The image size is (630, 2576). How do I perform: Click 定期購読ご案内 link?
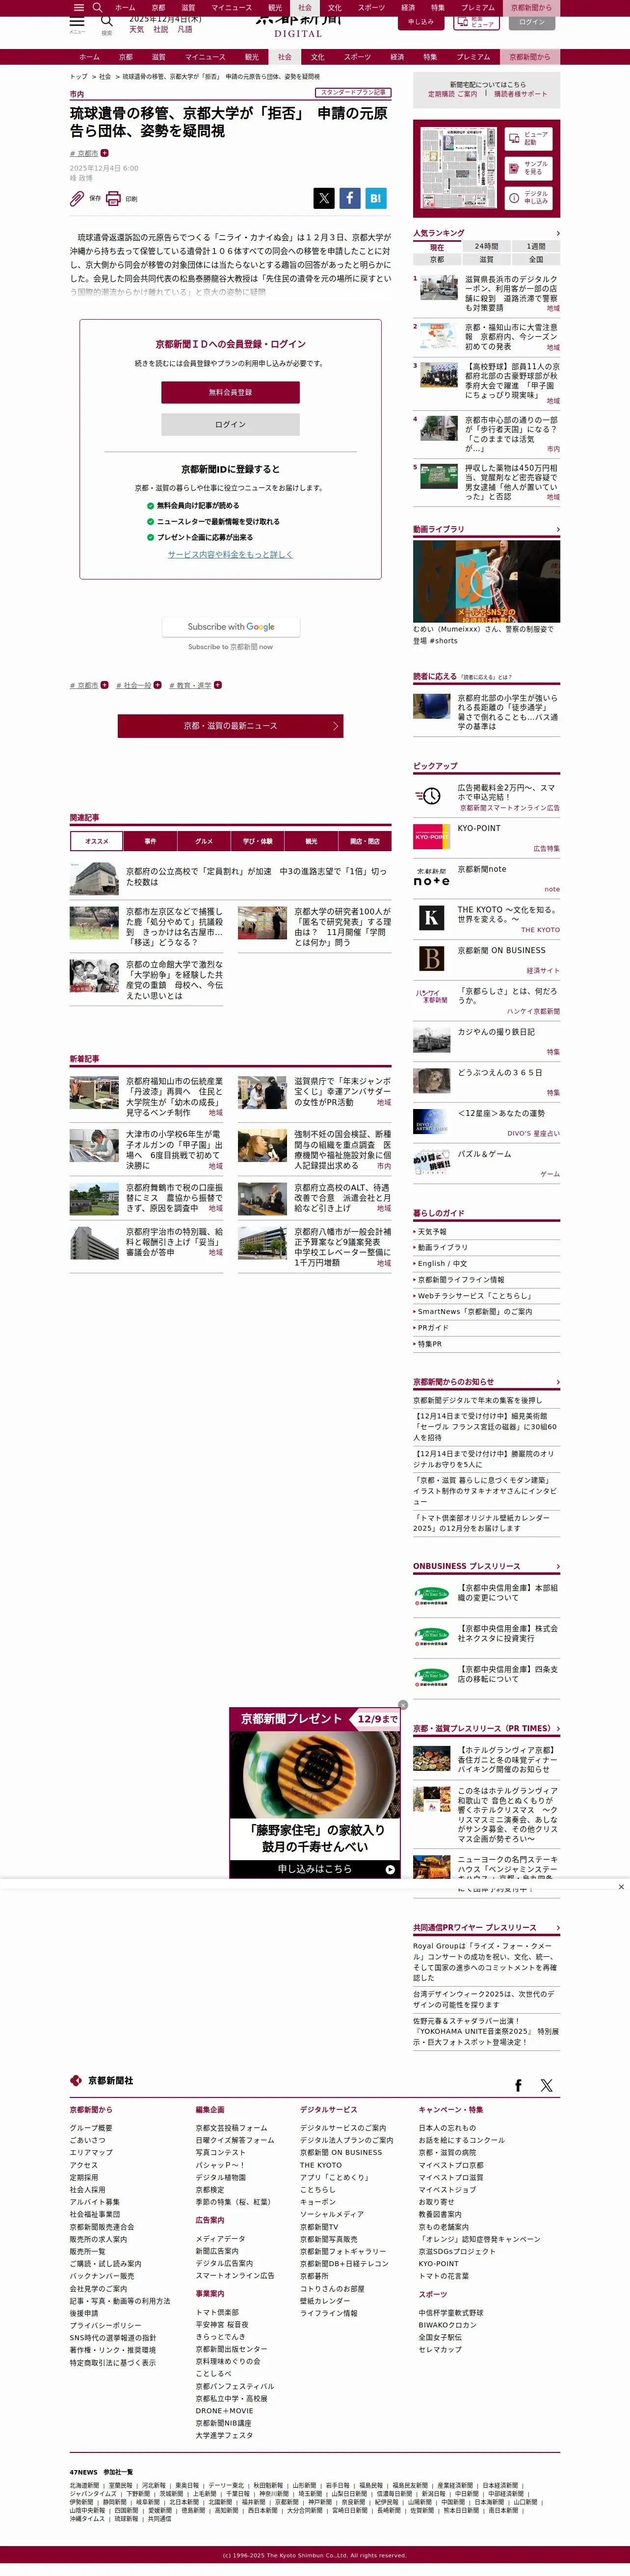pos(453,94)
